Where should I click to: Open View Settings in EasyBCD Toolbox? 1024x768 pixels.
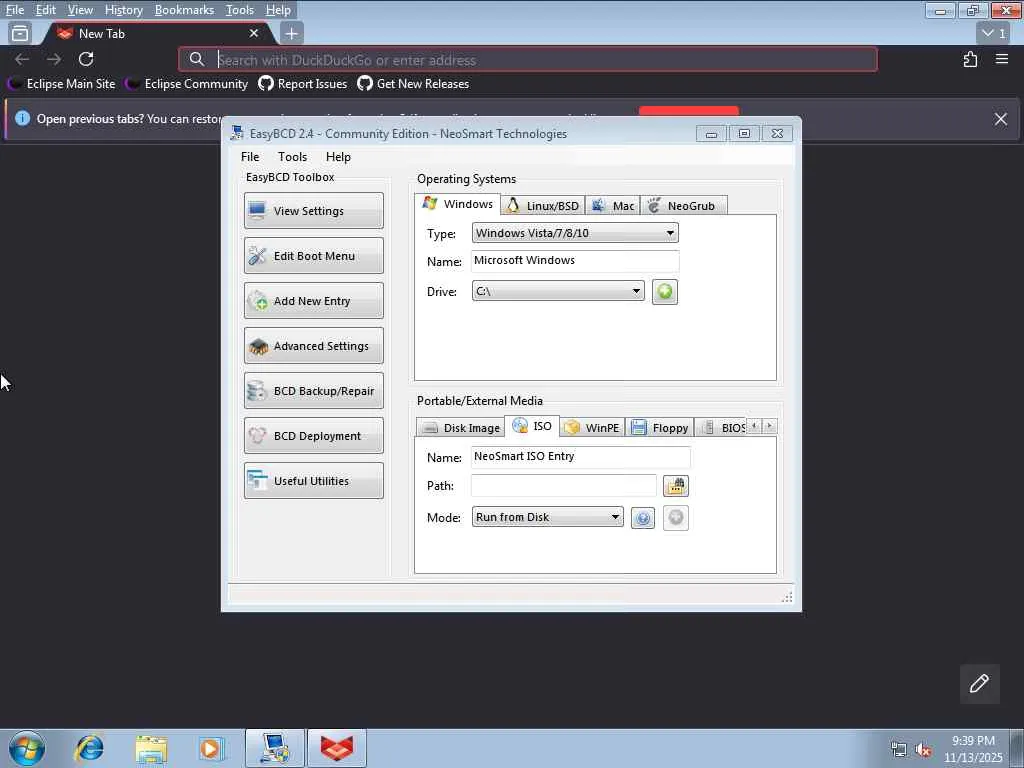[313, 211]
